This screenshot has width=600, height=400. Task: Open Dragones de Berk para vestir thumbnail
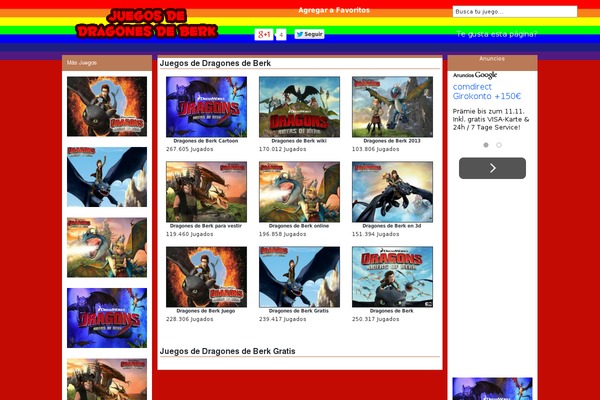pyautogui.click(x=206, y=192)
